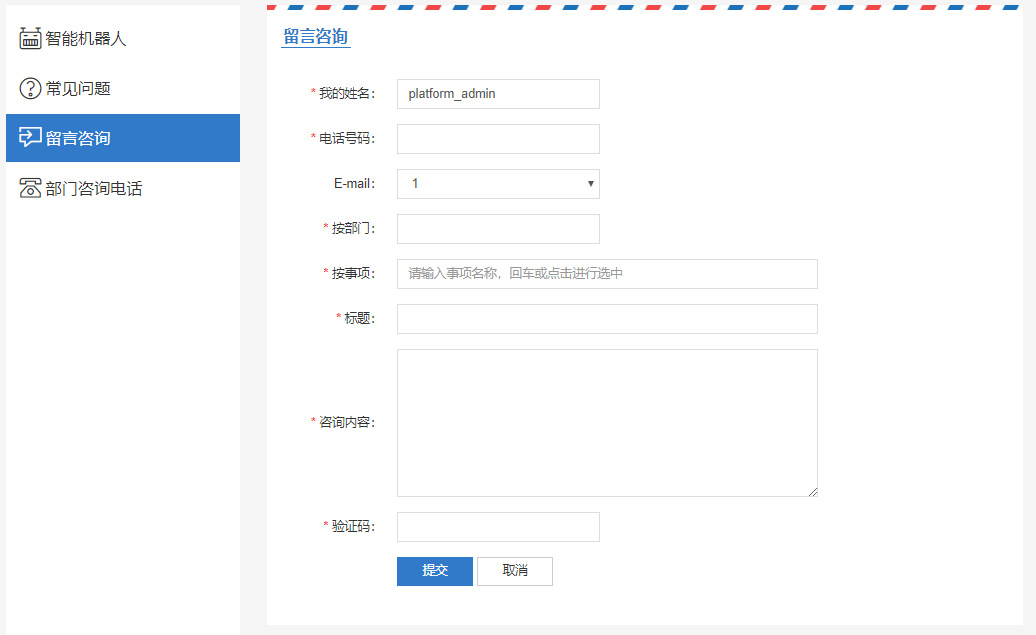
Task: Select the 留言咨询 label in the sidebar
Action: [78, 138]
